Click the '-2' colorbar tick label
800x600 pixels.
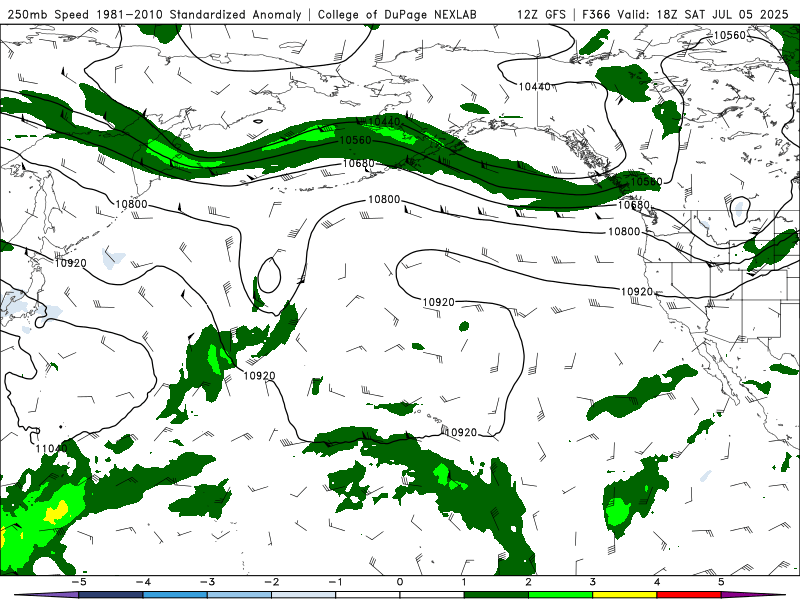click(271, 582)
